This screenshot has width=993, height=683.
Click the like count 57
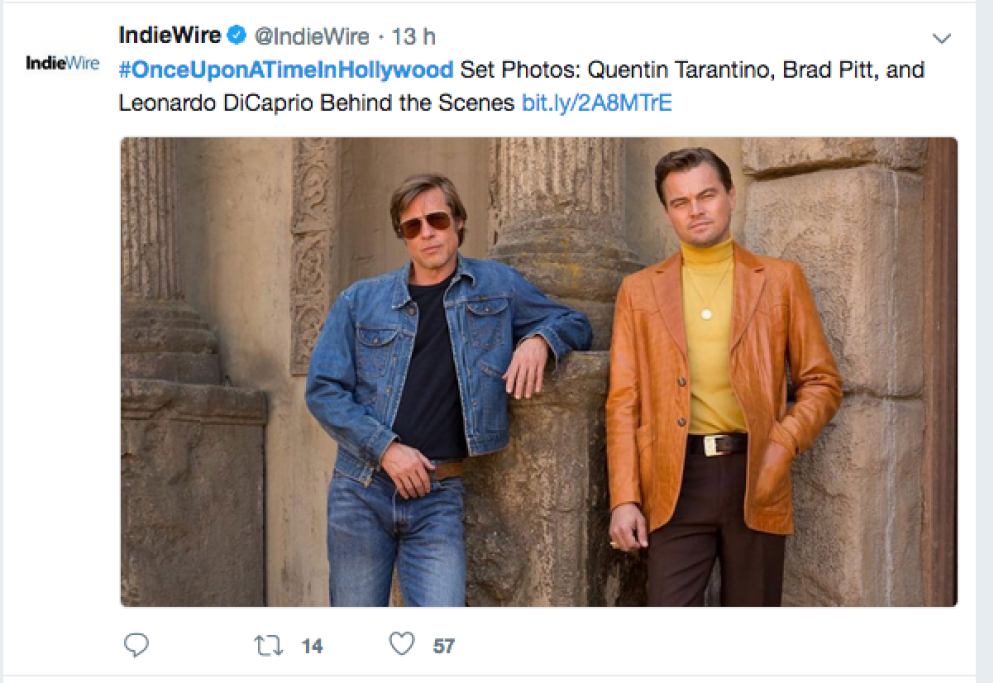click(444, 646)
